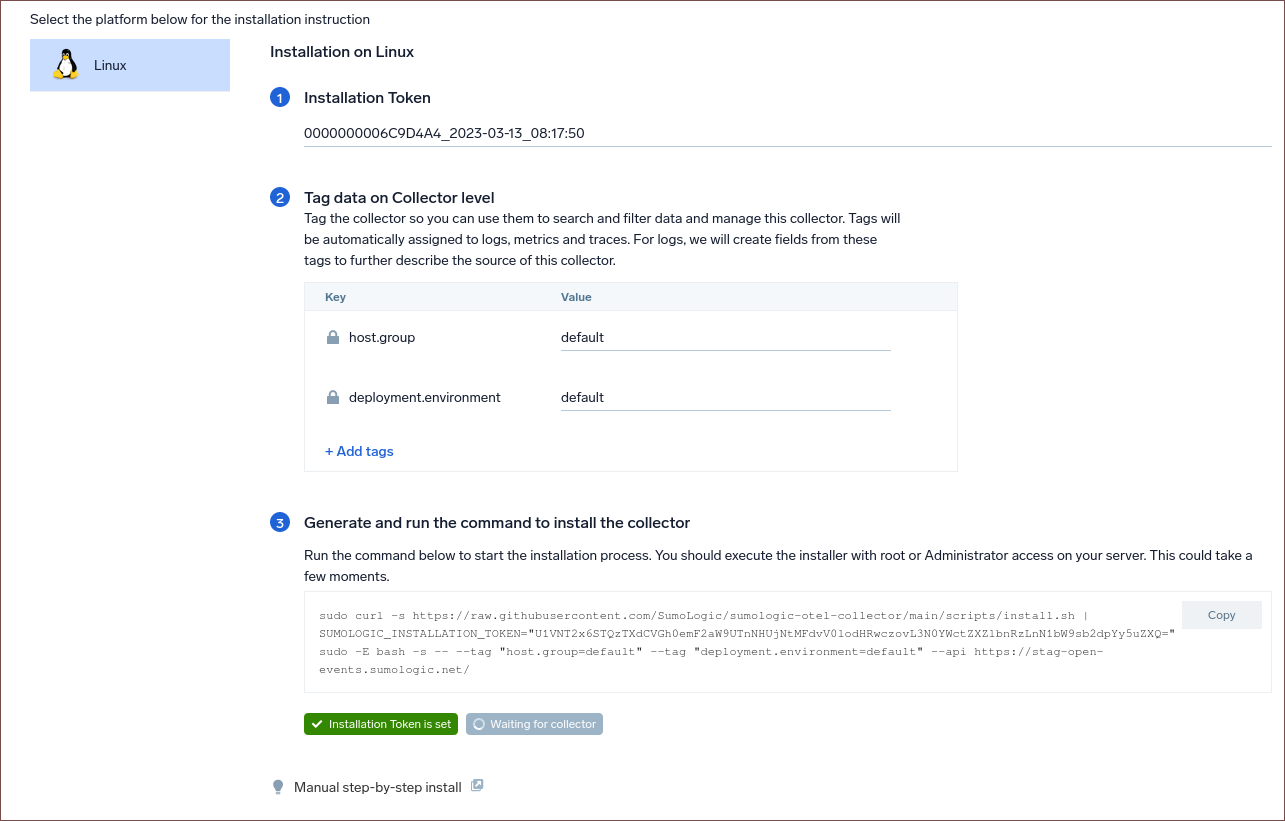The width and height of the screenshot is (1285, 821).
Task: Click the Installation Token is set badge
Action: 381,724
